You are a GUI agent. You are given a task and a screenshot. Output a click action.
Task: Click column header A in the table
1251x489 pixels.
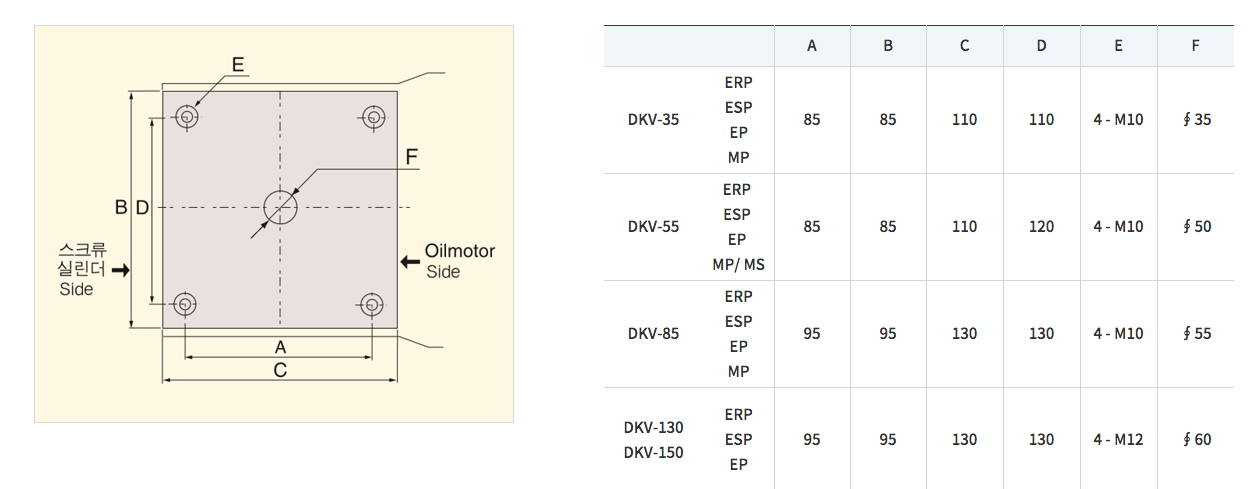pyautogui.click(x=812, y=46)
